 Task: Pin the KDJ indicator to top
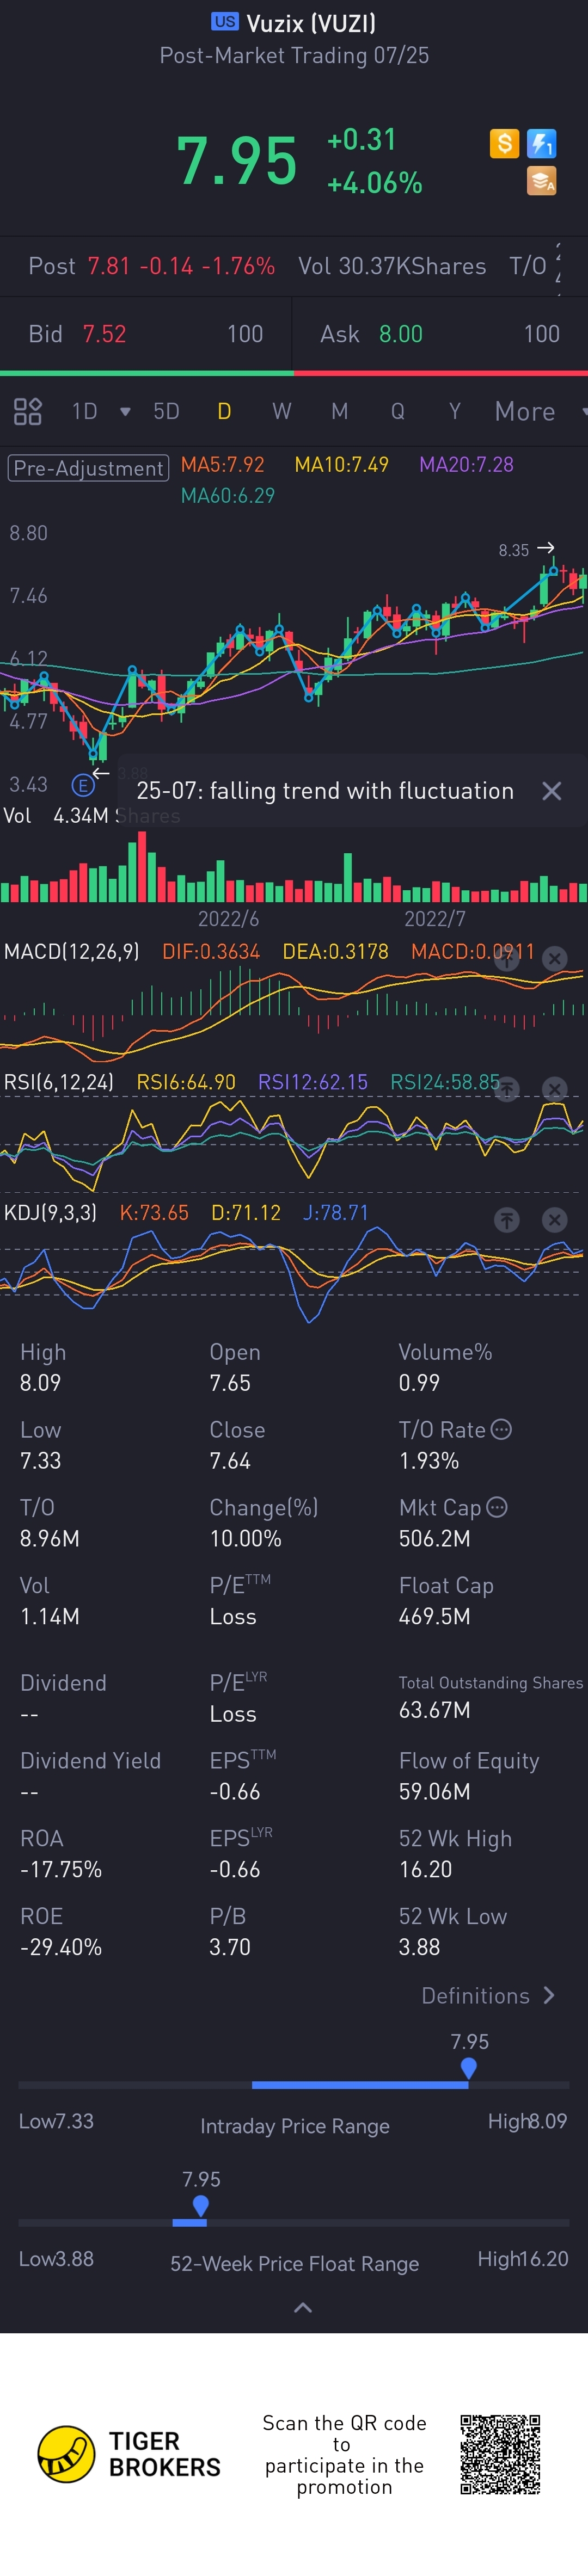click(507, 1219)
